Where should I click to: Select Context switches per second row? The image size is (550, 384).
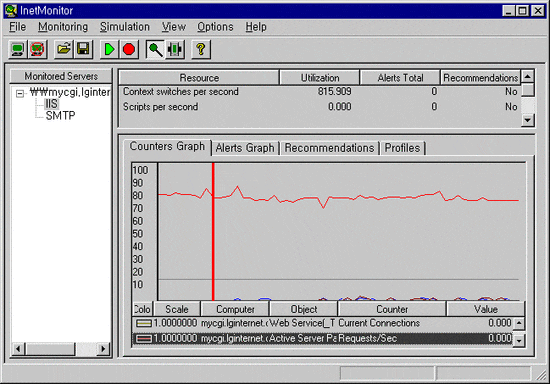[320, 92]
